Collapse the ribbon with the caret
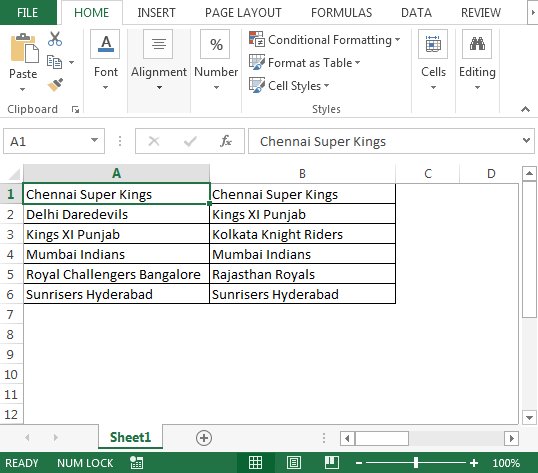 [525, 109]
